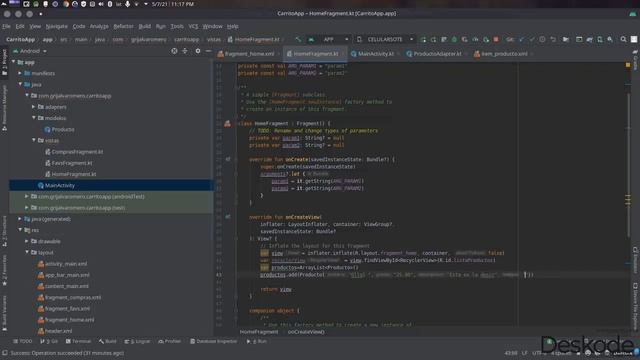Click the red Stop button icon
This screenshot has width=640, height=360.
(496, 40)
